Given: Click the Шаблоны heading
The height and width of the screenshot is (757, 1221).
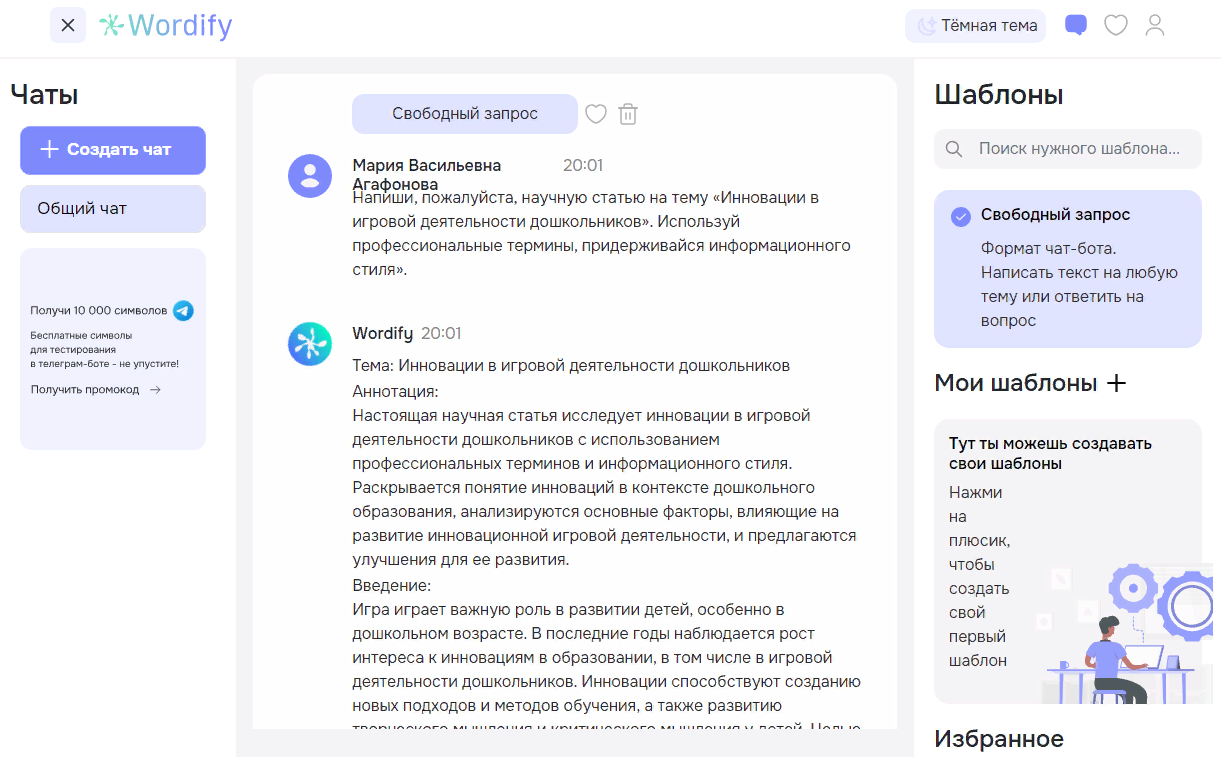Looking at the screenshot, I should (x=999, y=95).
